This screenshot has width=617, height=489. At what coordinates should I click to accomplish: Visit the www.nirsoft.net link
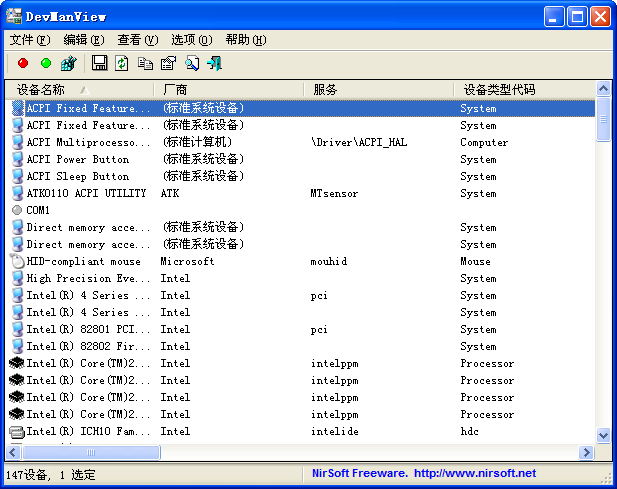pos(474,473)
